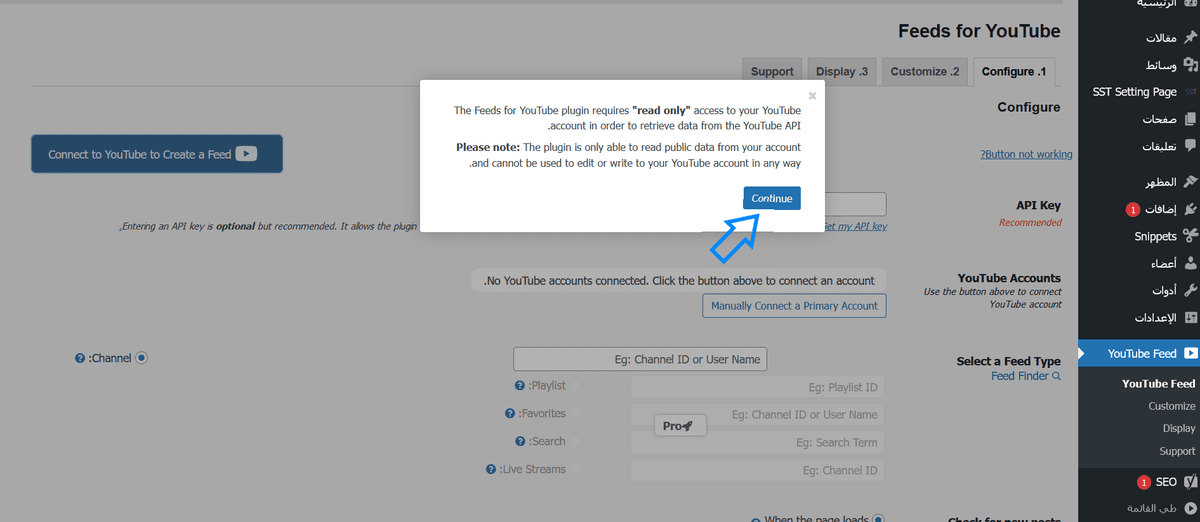Open the Display submenu item
Screen dimensions: 1200x522
coord(1179,428)
